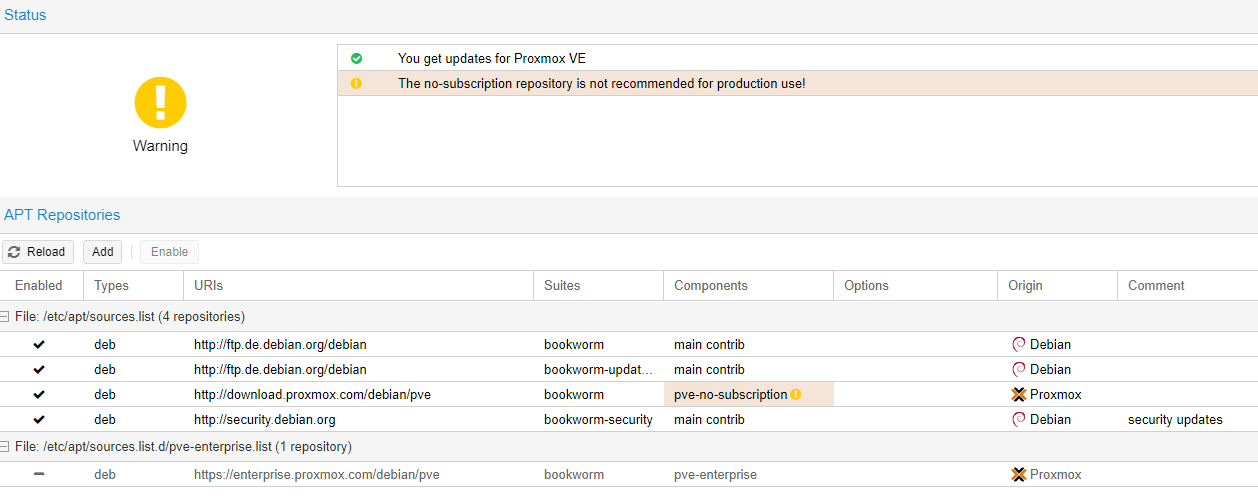Click the enabled checkmark for security.debian.org
This screenshot has height=499, width=1258.
pyautogui.click(x=39, y=419)
